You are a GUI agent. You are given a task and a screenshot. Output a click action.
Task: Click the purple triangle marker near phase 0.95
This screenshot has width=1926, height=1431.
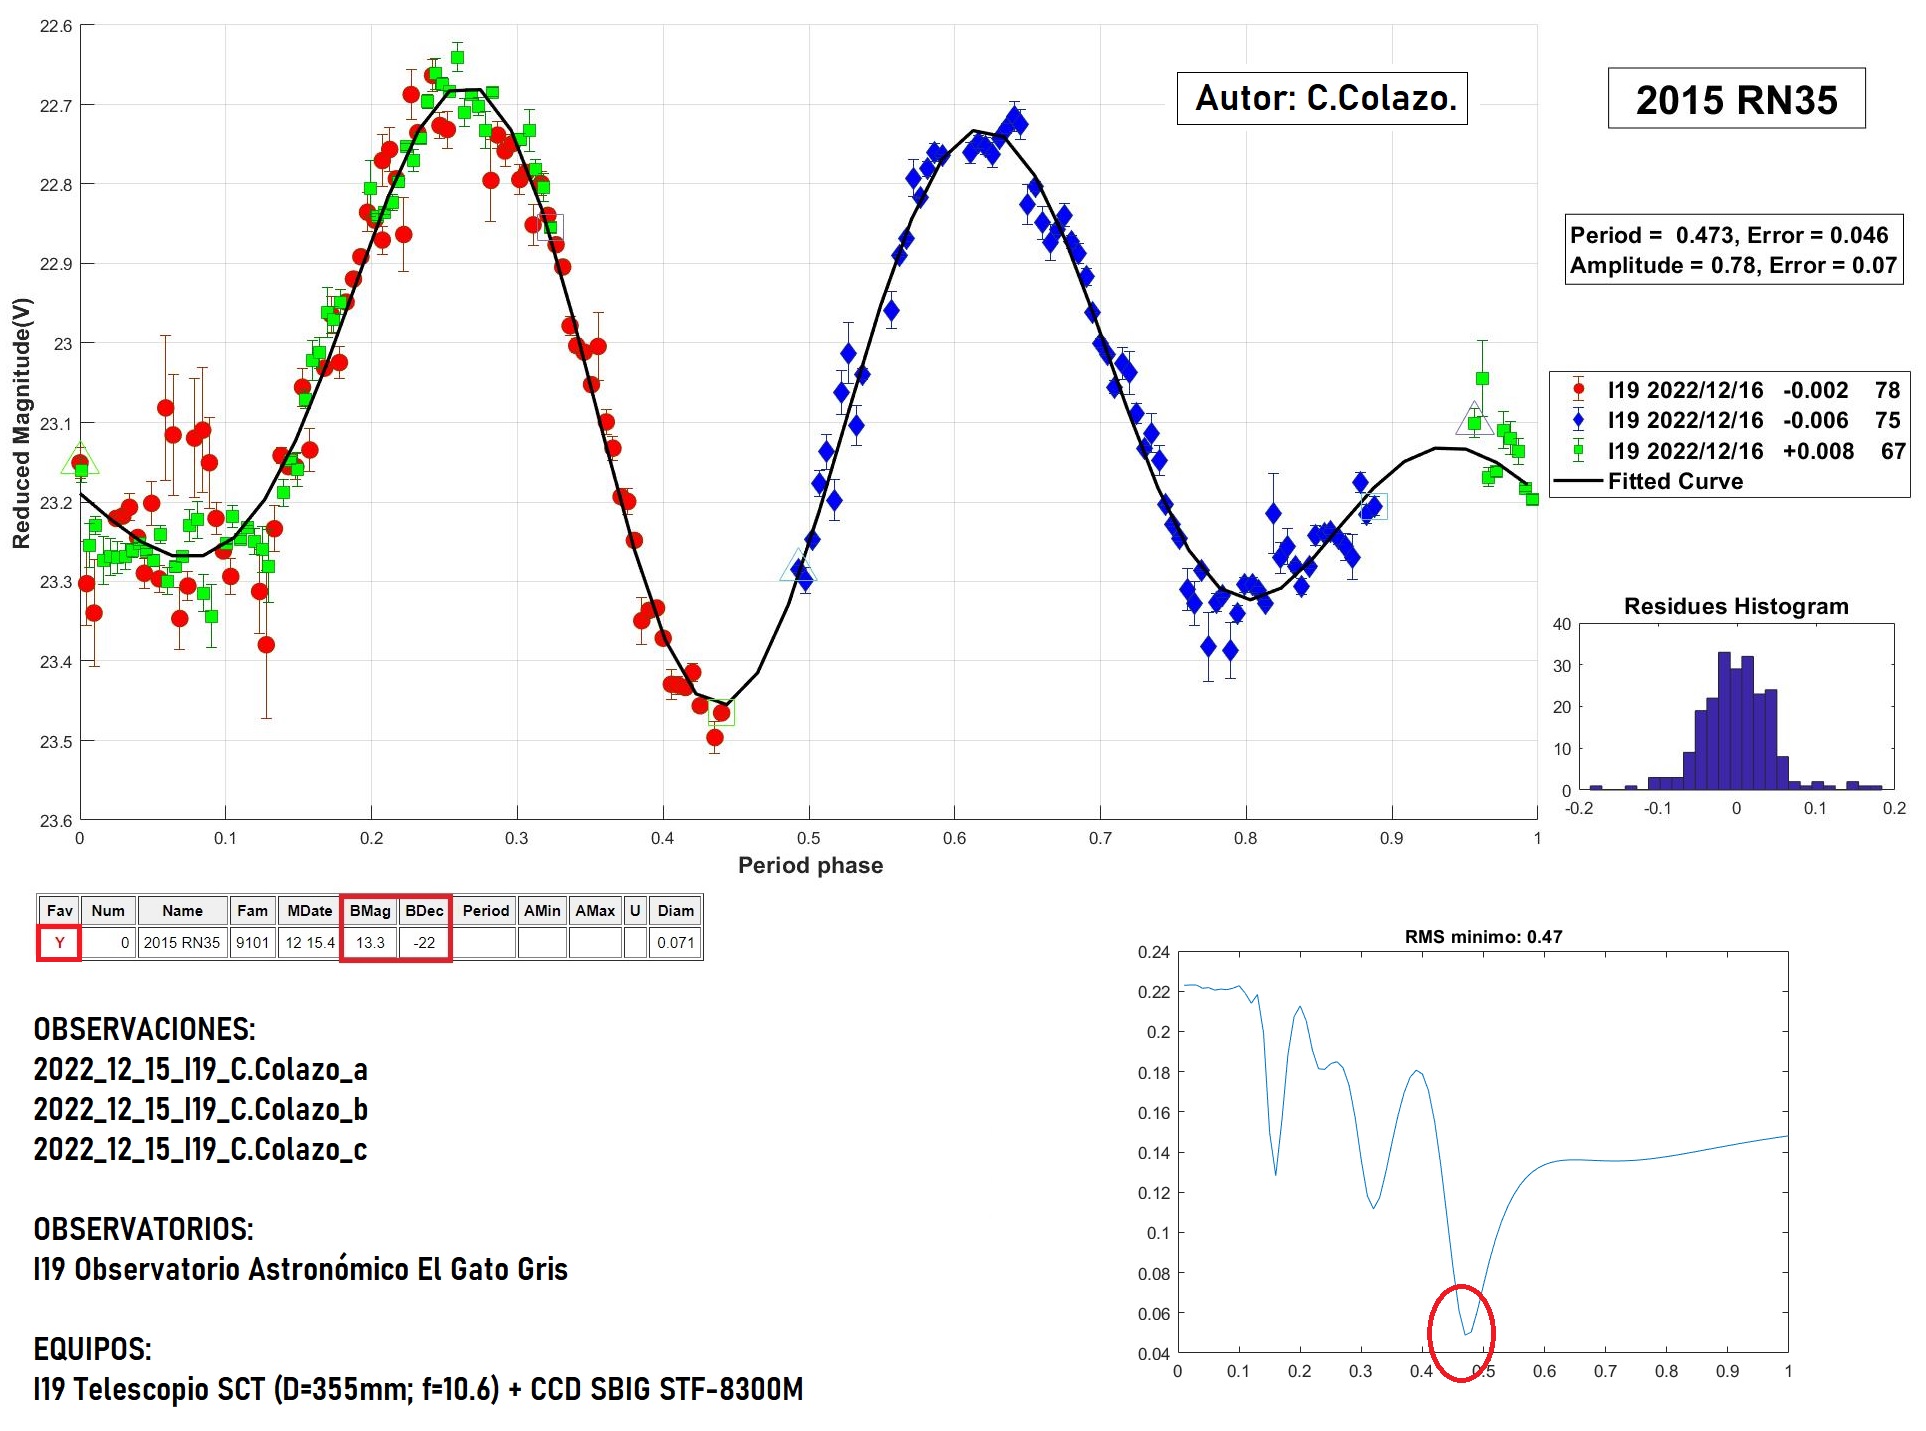[1474, 420]
